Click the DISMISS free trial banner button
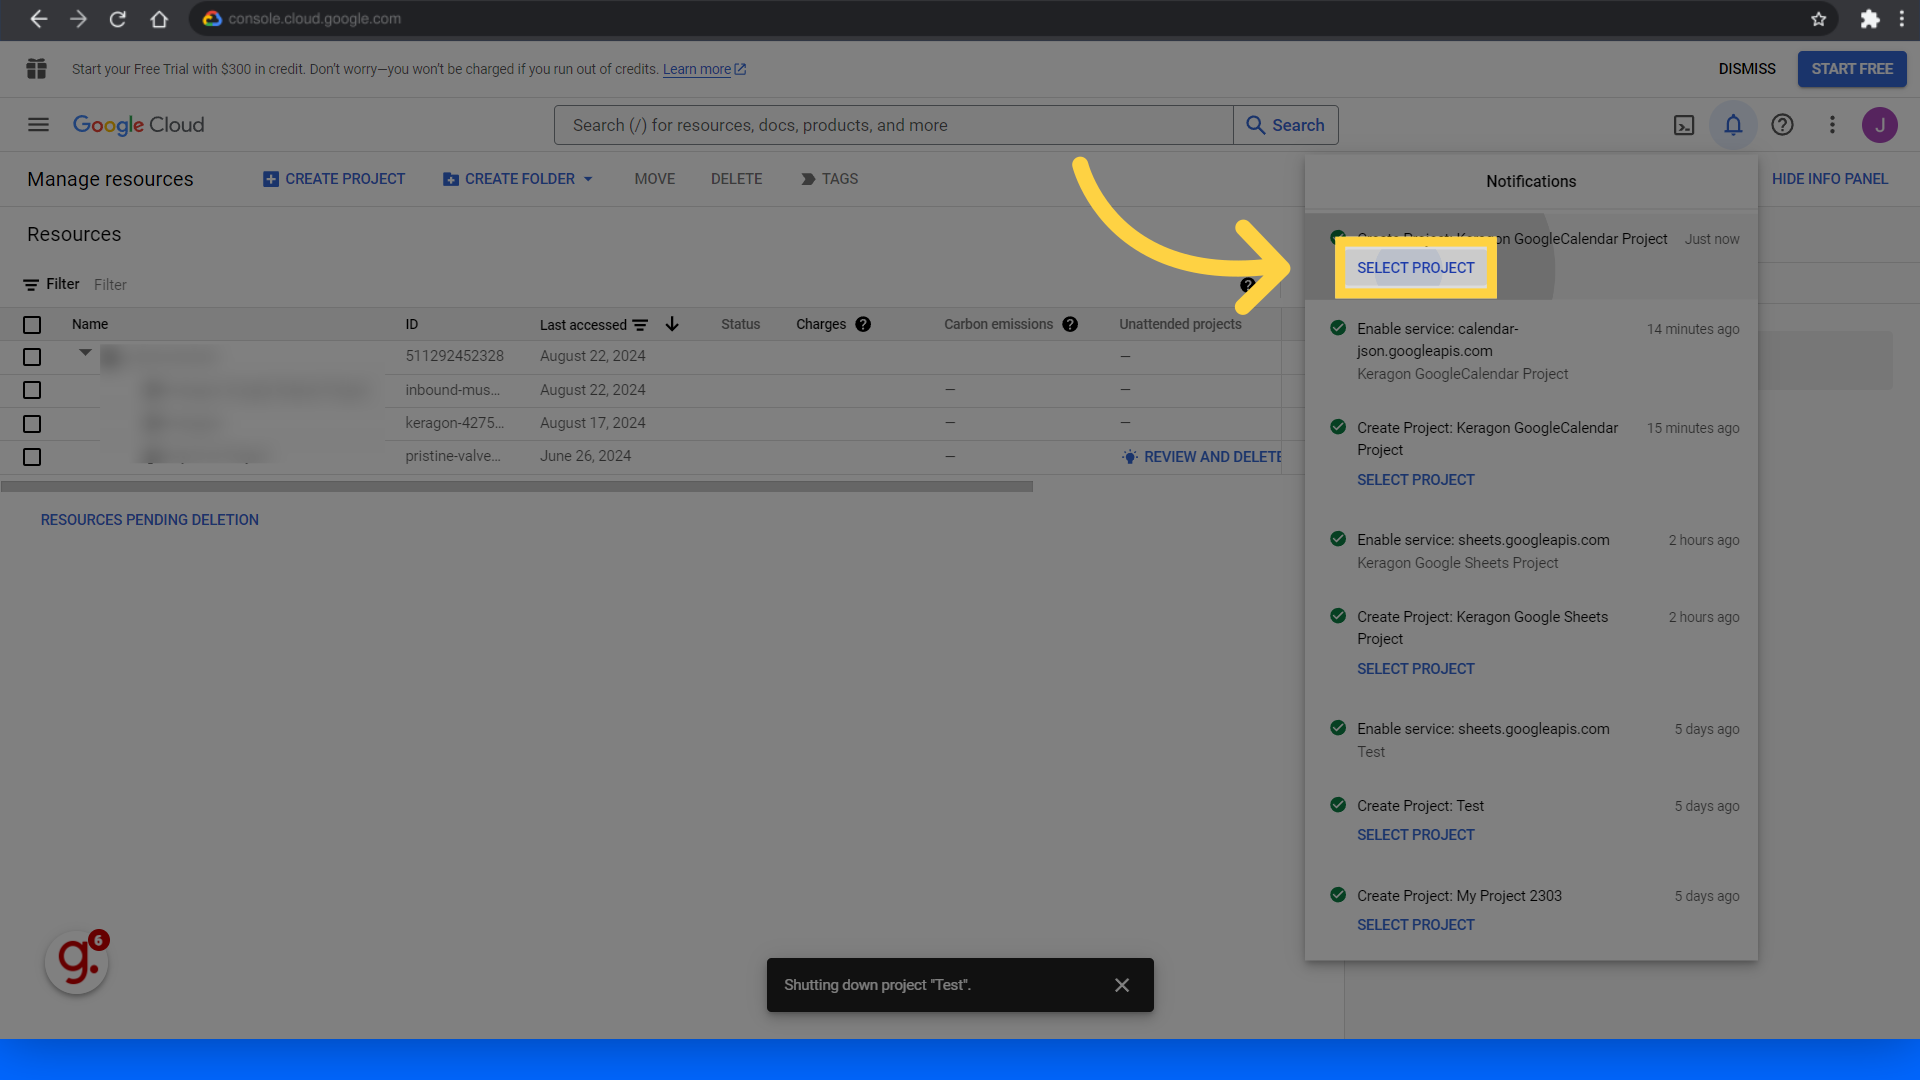The height and width of the screenshot is (1080, 1920). [x=1747, y=69]
